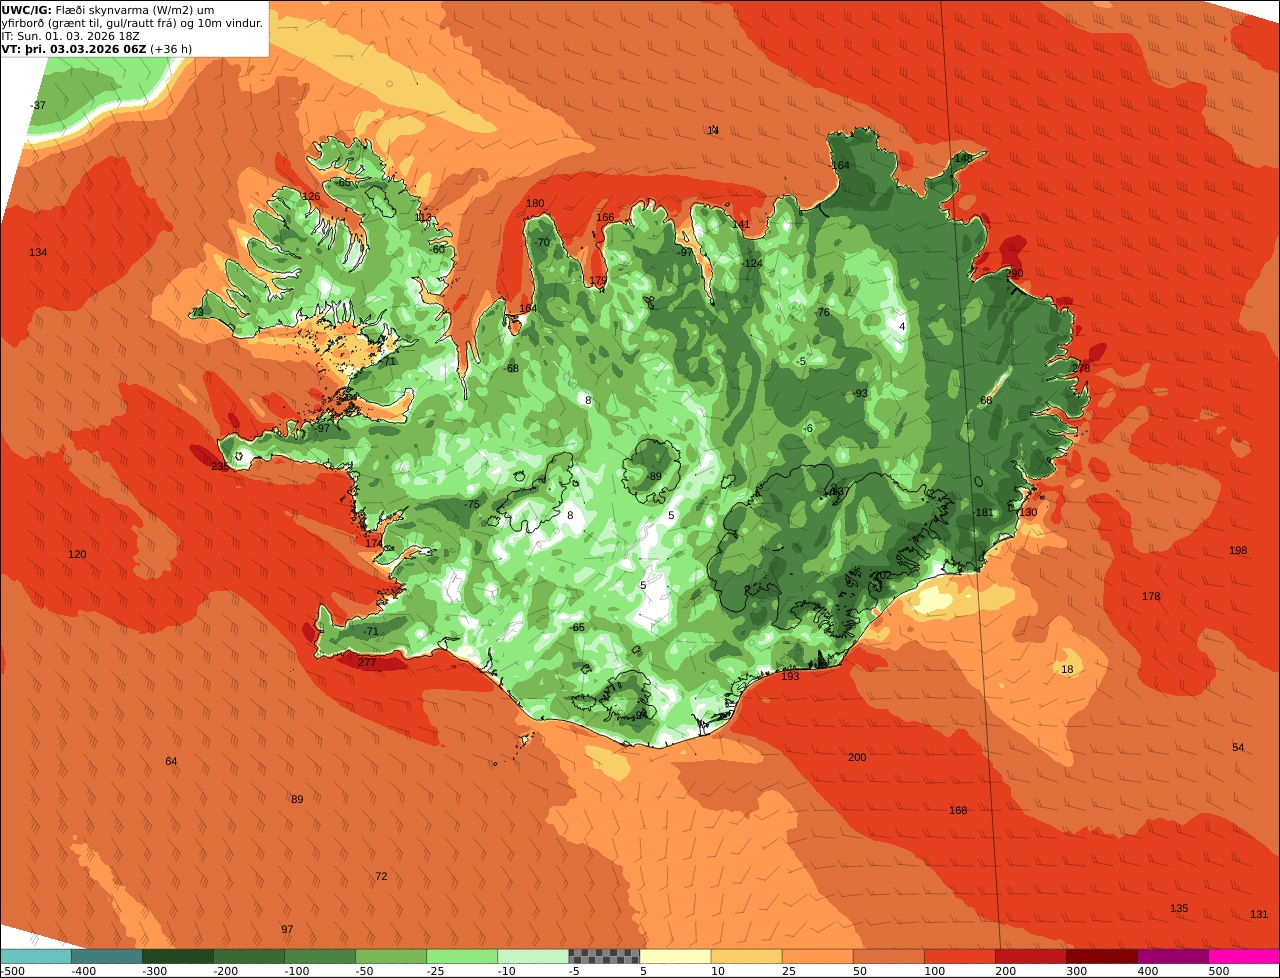Click the map value '131' in the bottom-right corner
1280x978 pixels.
(x=1259, y=914)
